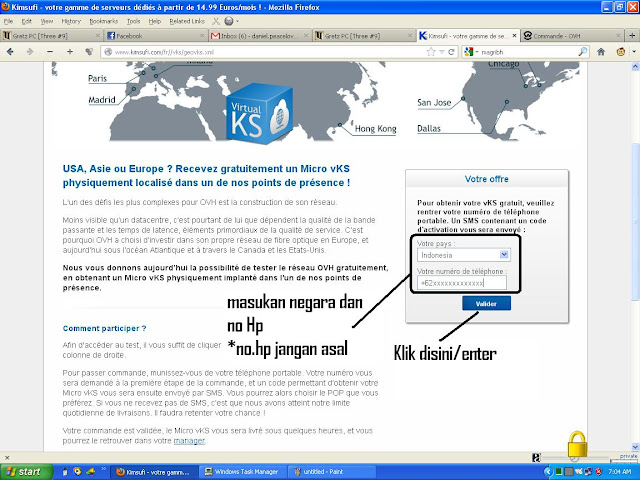Open the Votre pays dropdown showing Indonesia
Image resolution: width=640 pixels, height=480 pixels.
coord(464,255)
